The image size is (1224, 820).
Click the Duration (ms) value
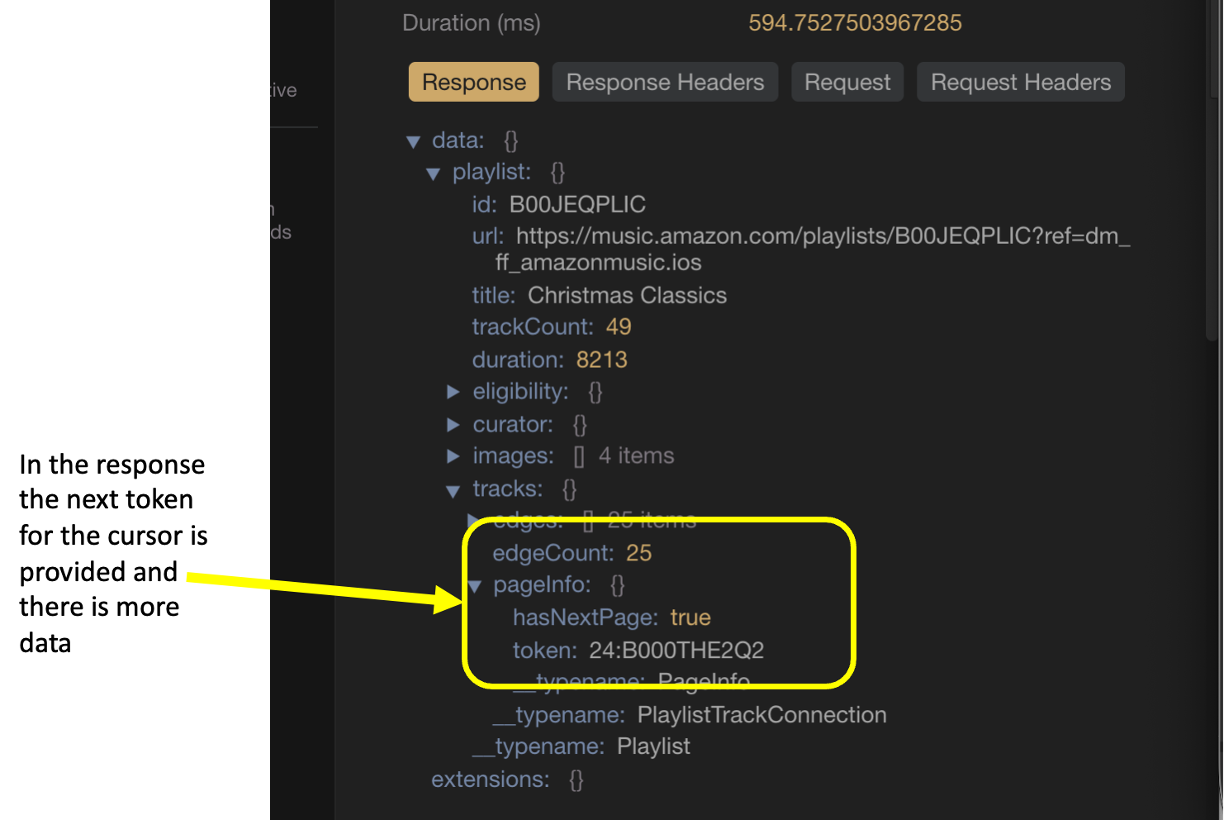pos(855,23)
